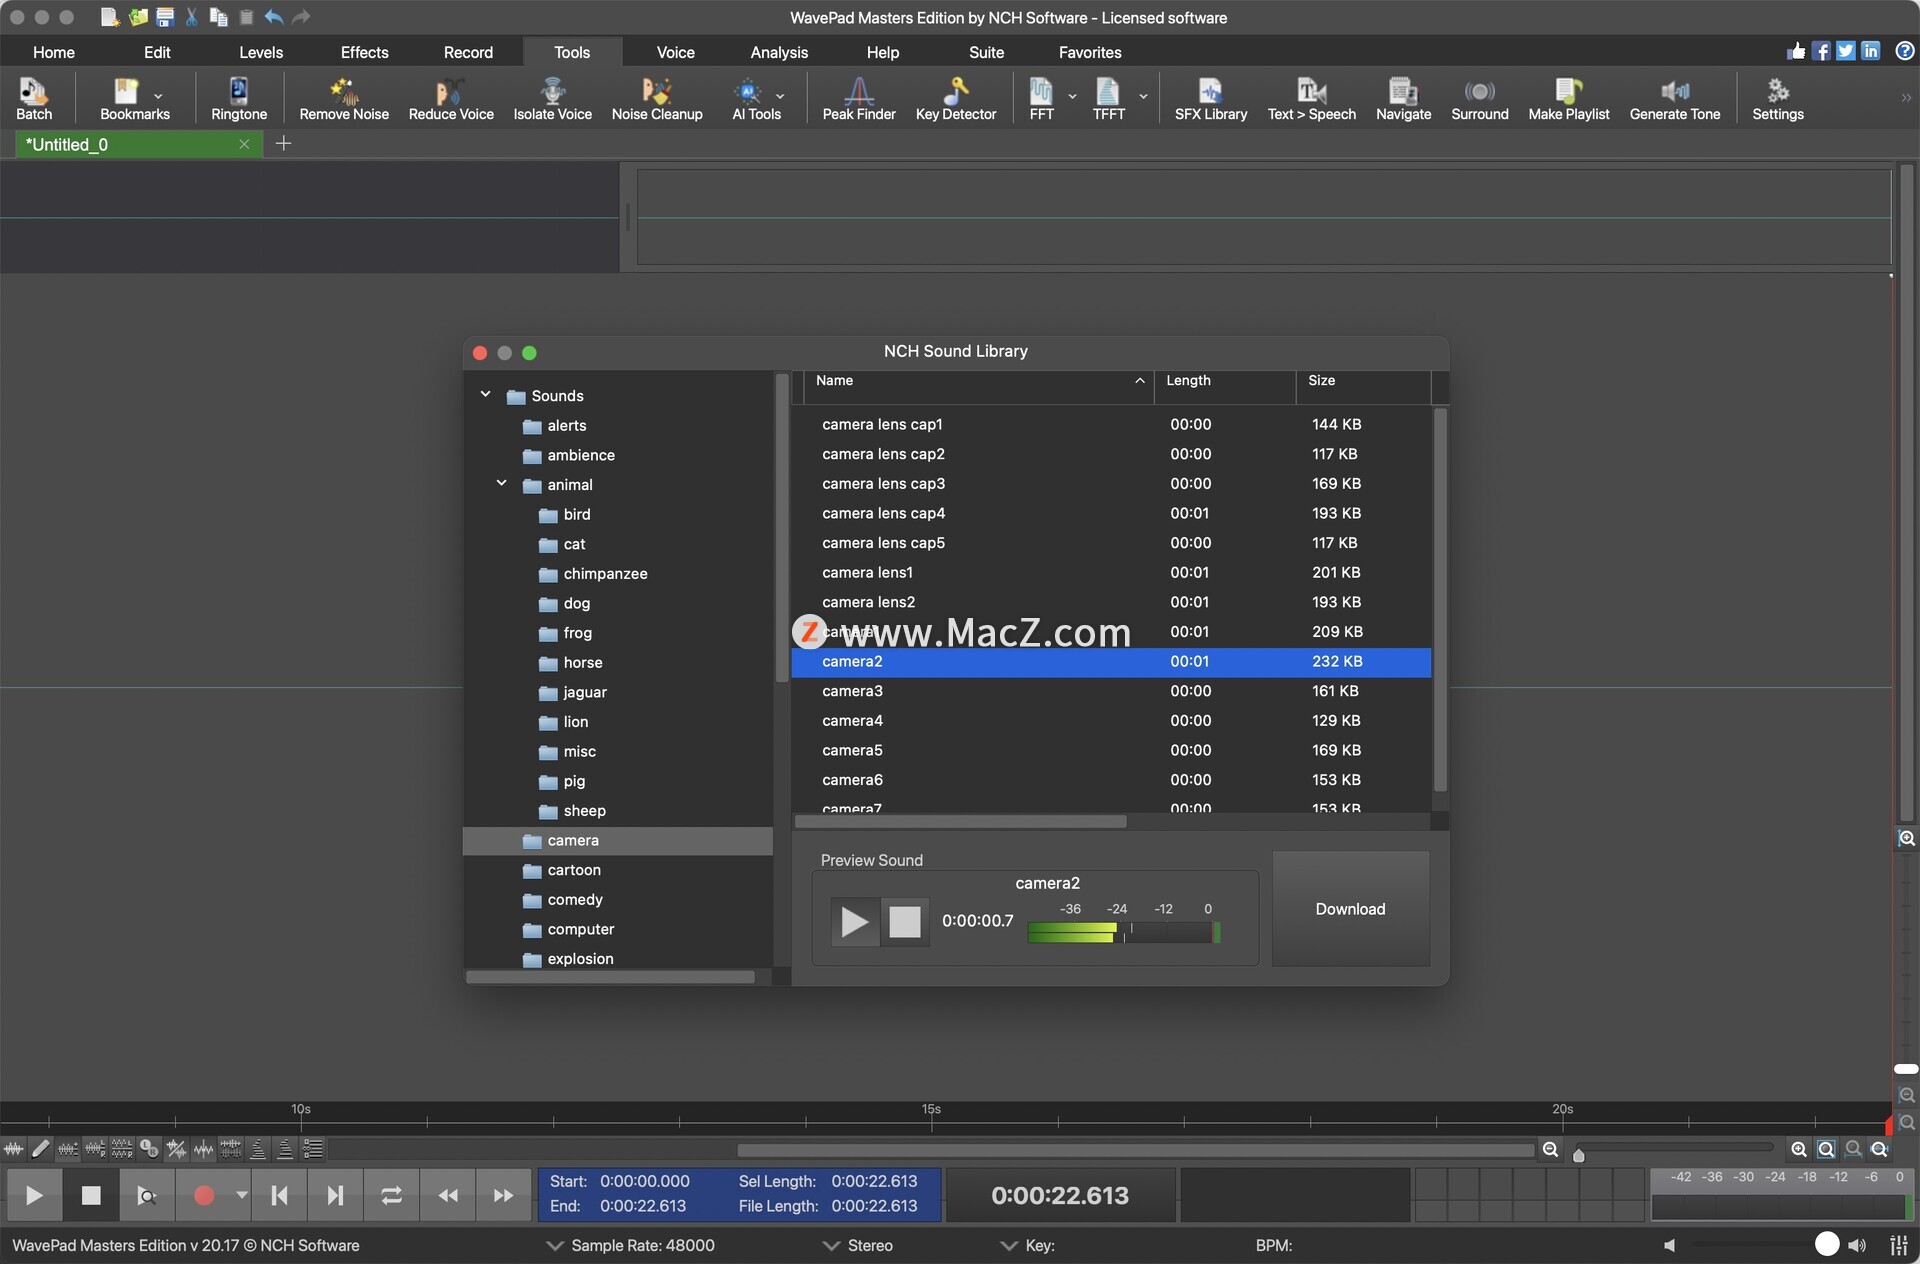This screenshot has height=1264, width=1920.
Task: Run the Key Detector
Action: pos(956,99)
